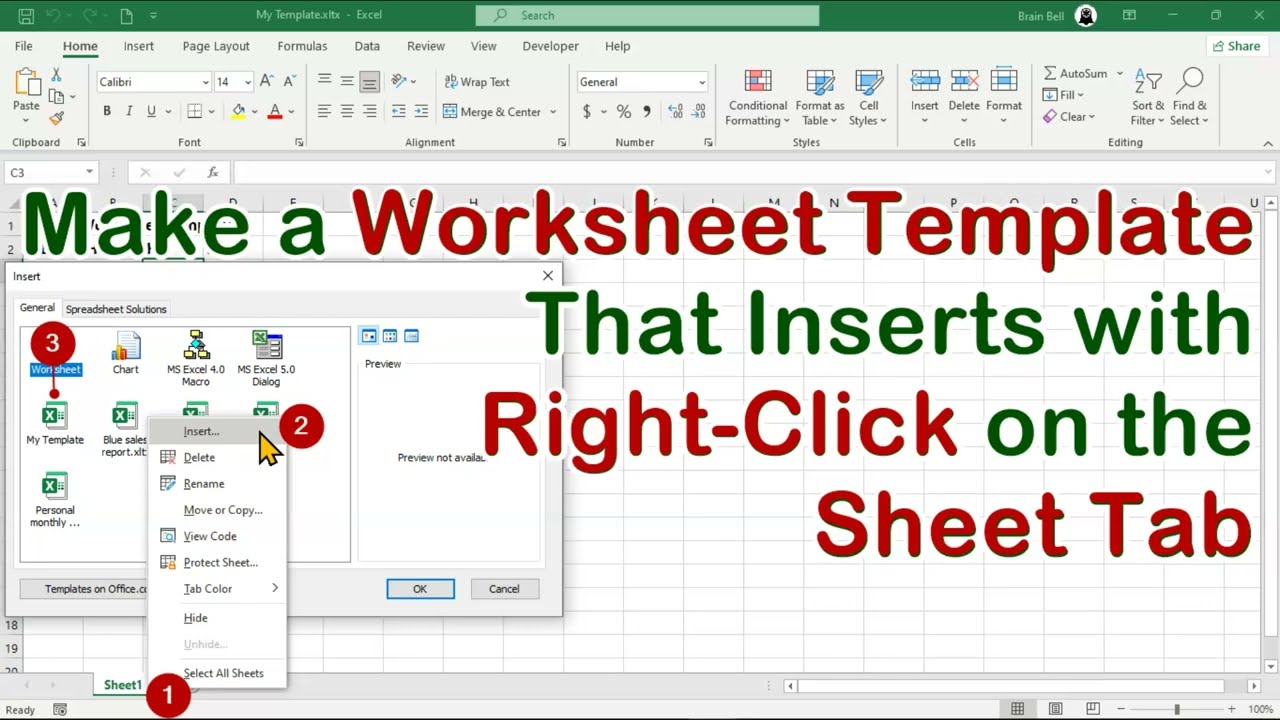The width and height of the screenshot is (1280, 720).
Task: Switch to Spreadsheet Solutions tab
Action: coord(116,309)
